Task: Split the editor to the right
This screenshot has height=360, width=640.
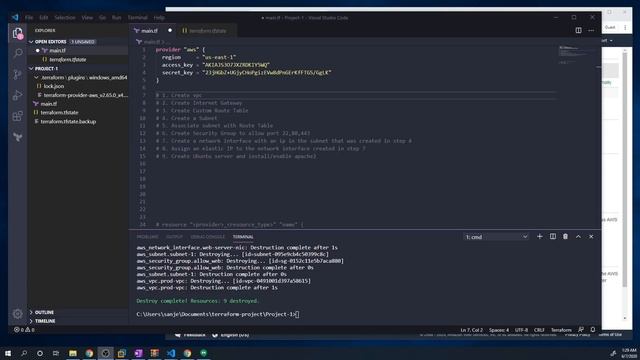Action: (x=578, y=30)
